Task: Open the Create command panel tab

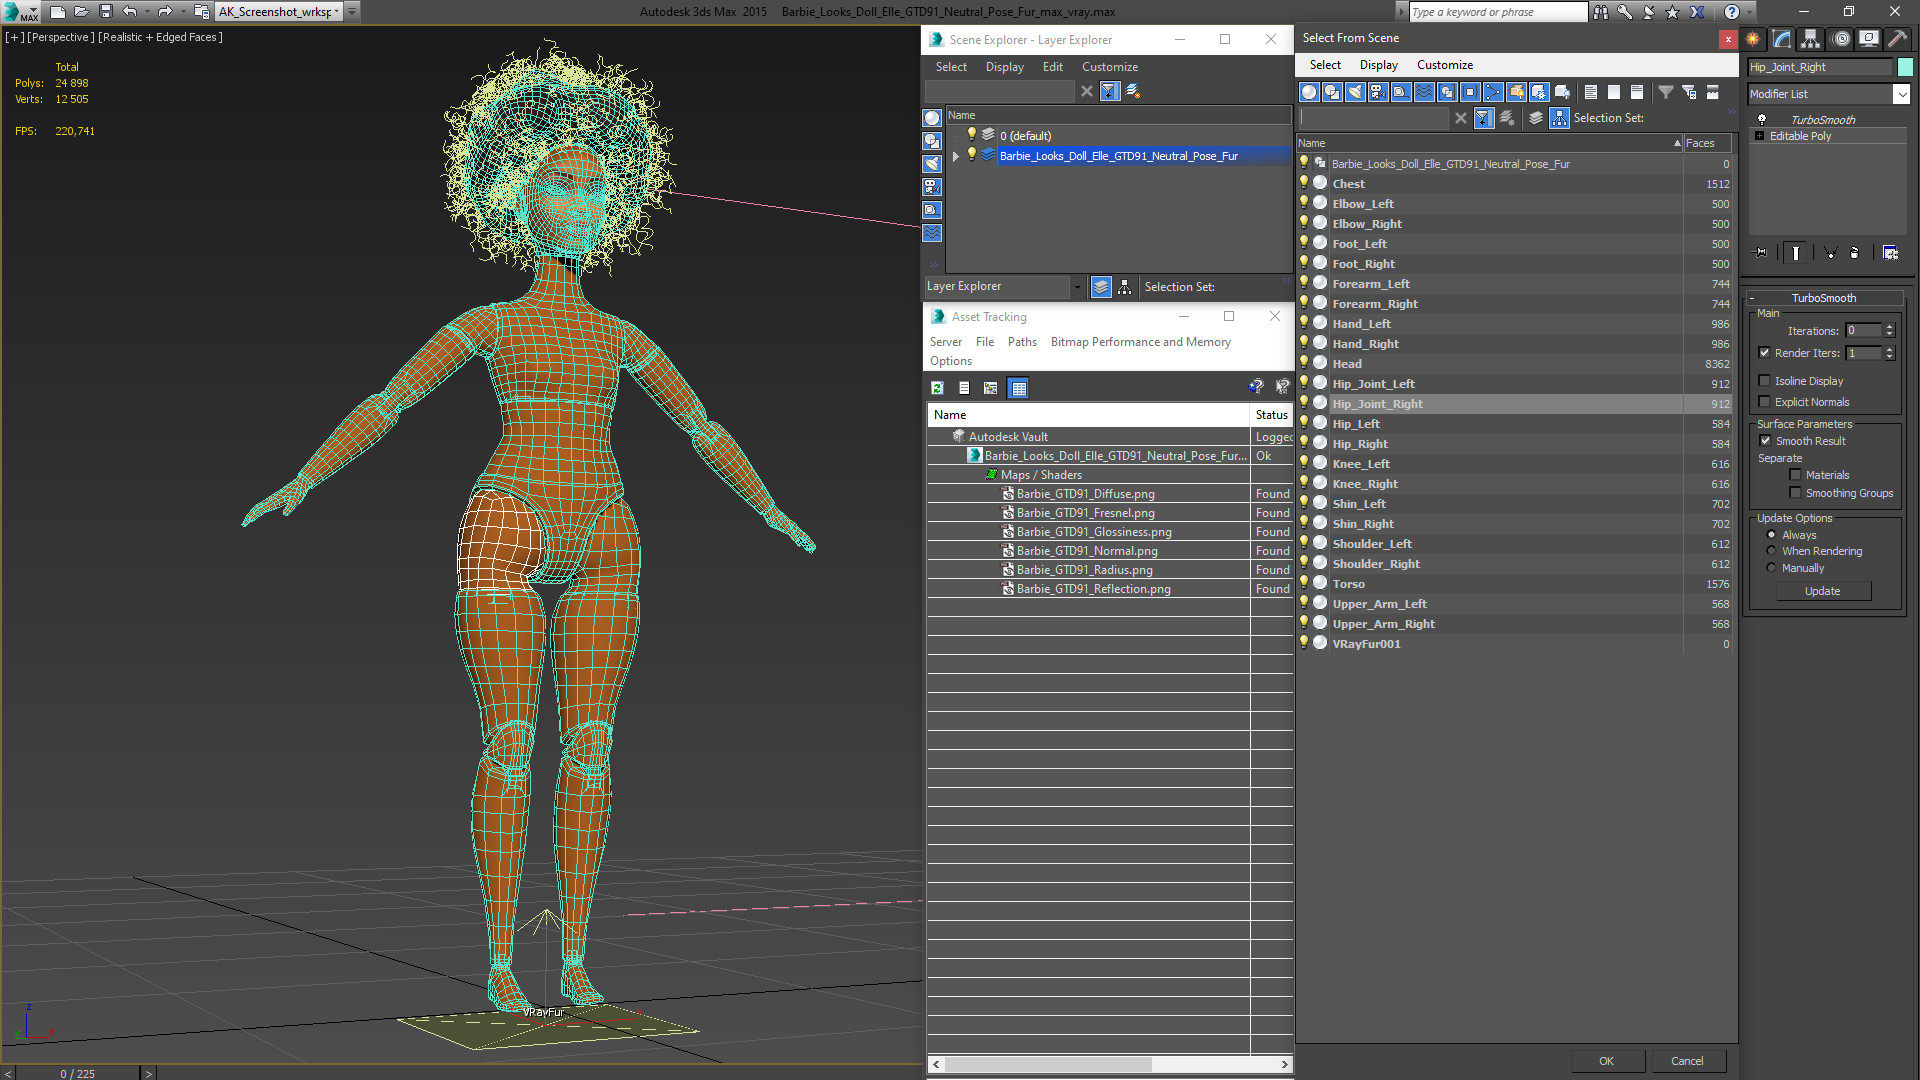Action: pyautogui.click(x=1753, y=39)
